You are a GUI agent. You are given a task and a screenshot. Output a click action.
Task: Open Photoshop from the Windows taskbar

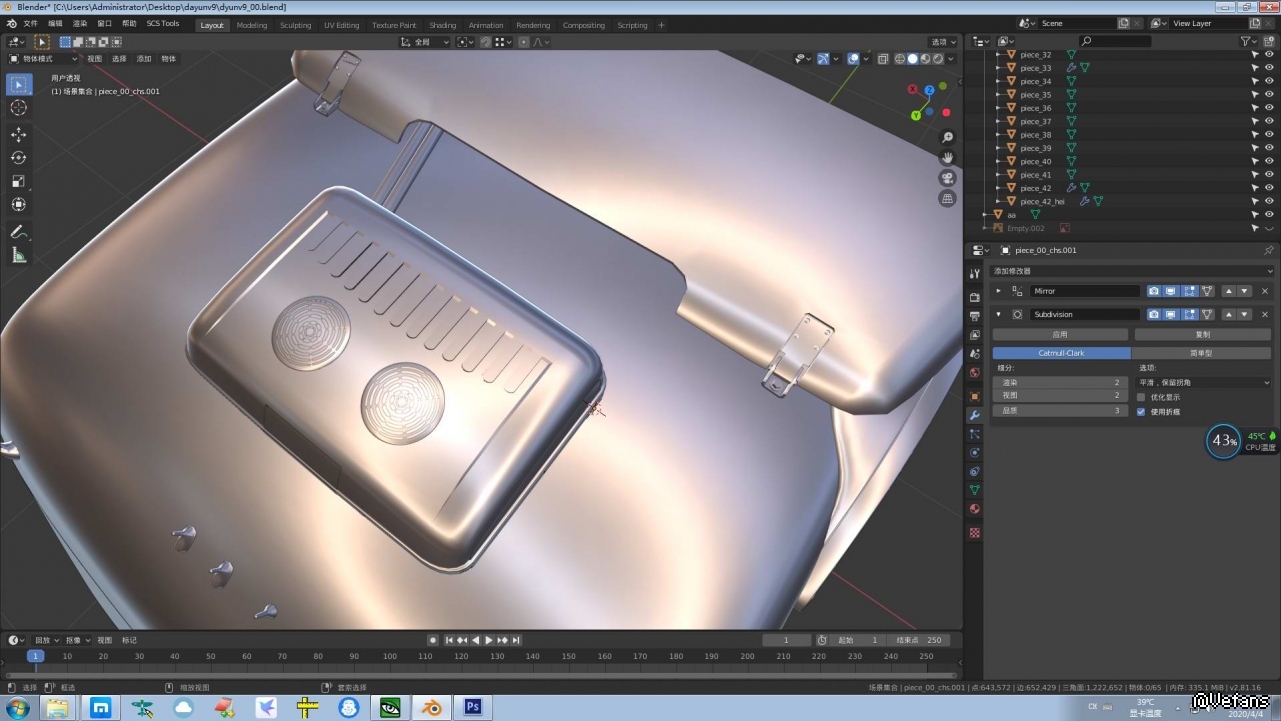point(473,707)
